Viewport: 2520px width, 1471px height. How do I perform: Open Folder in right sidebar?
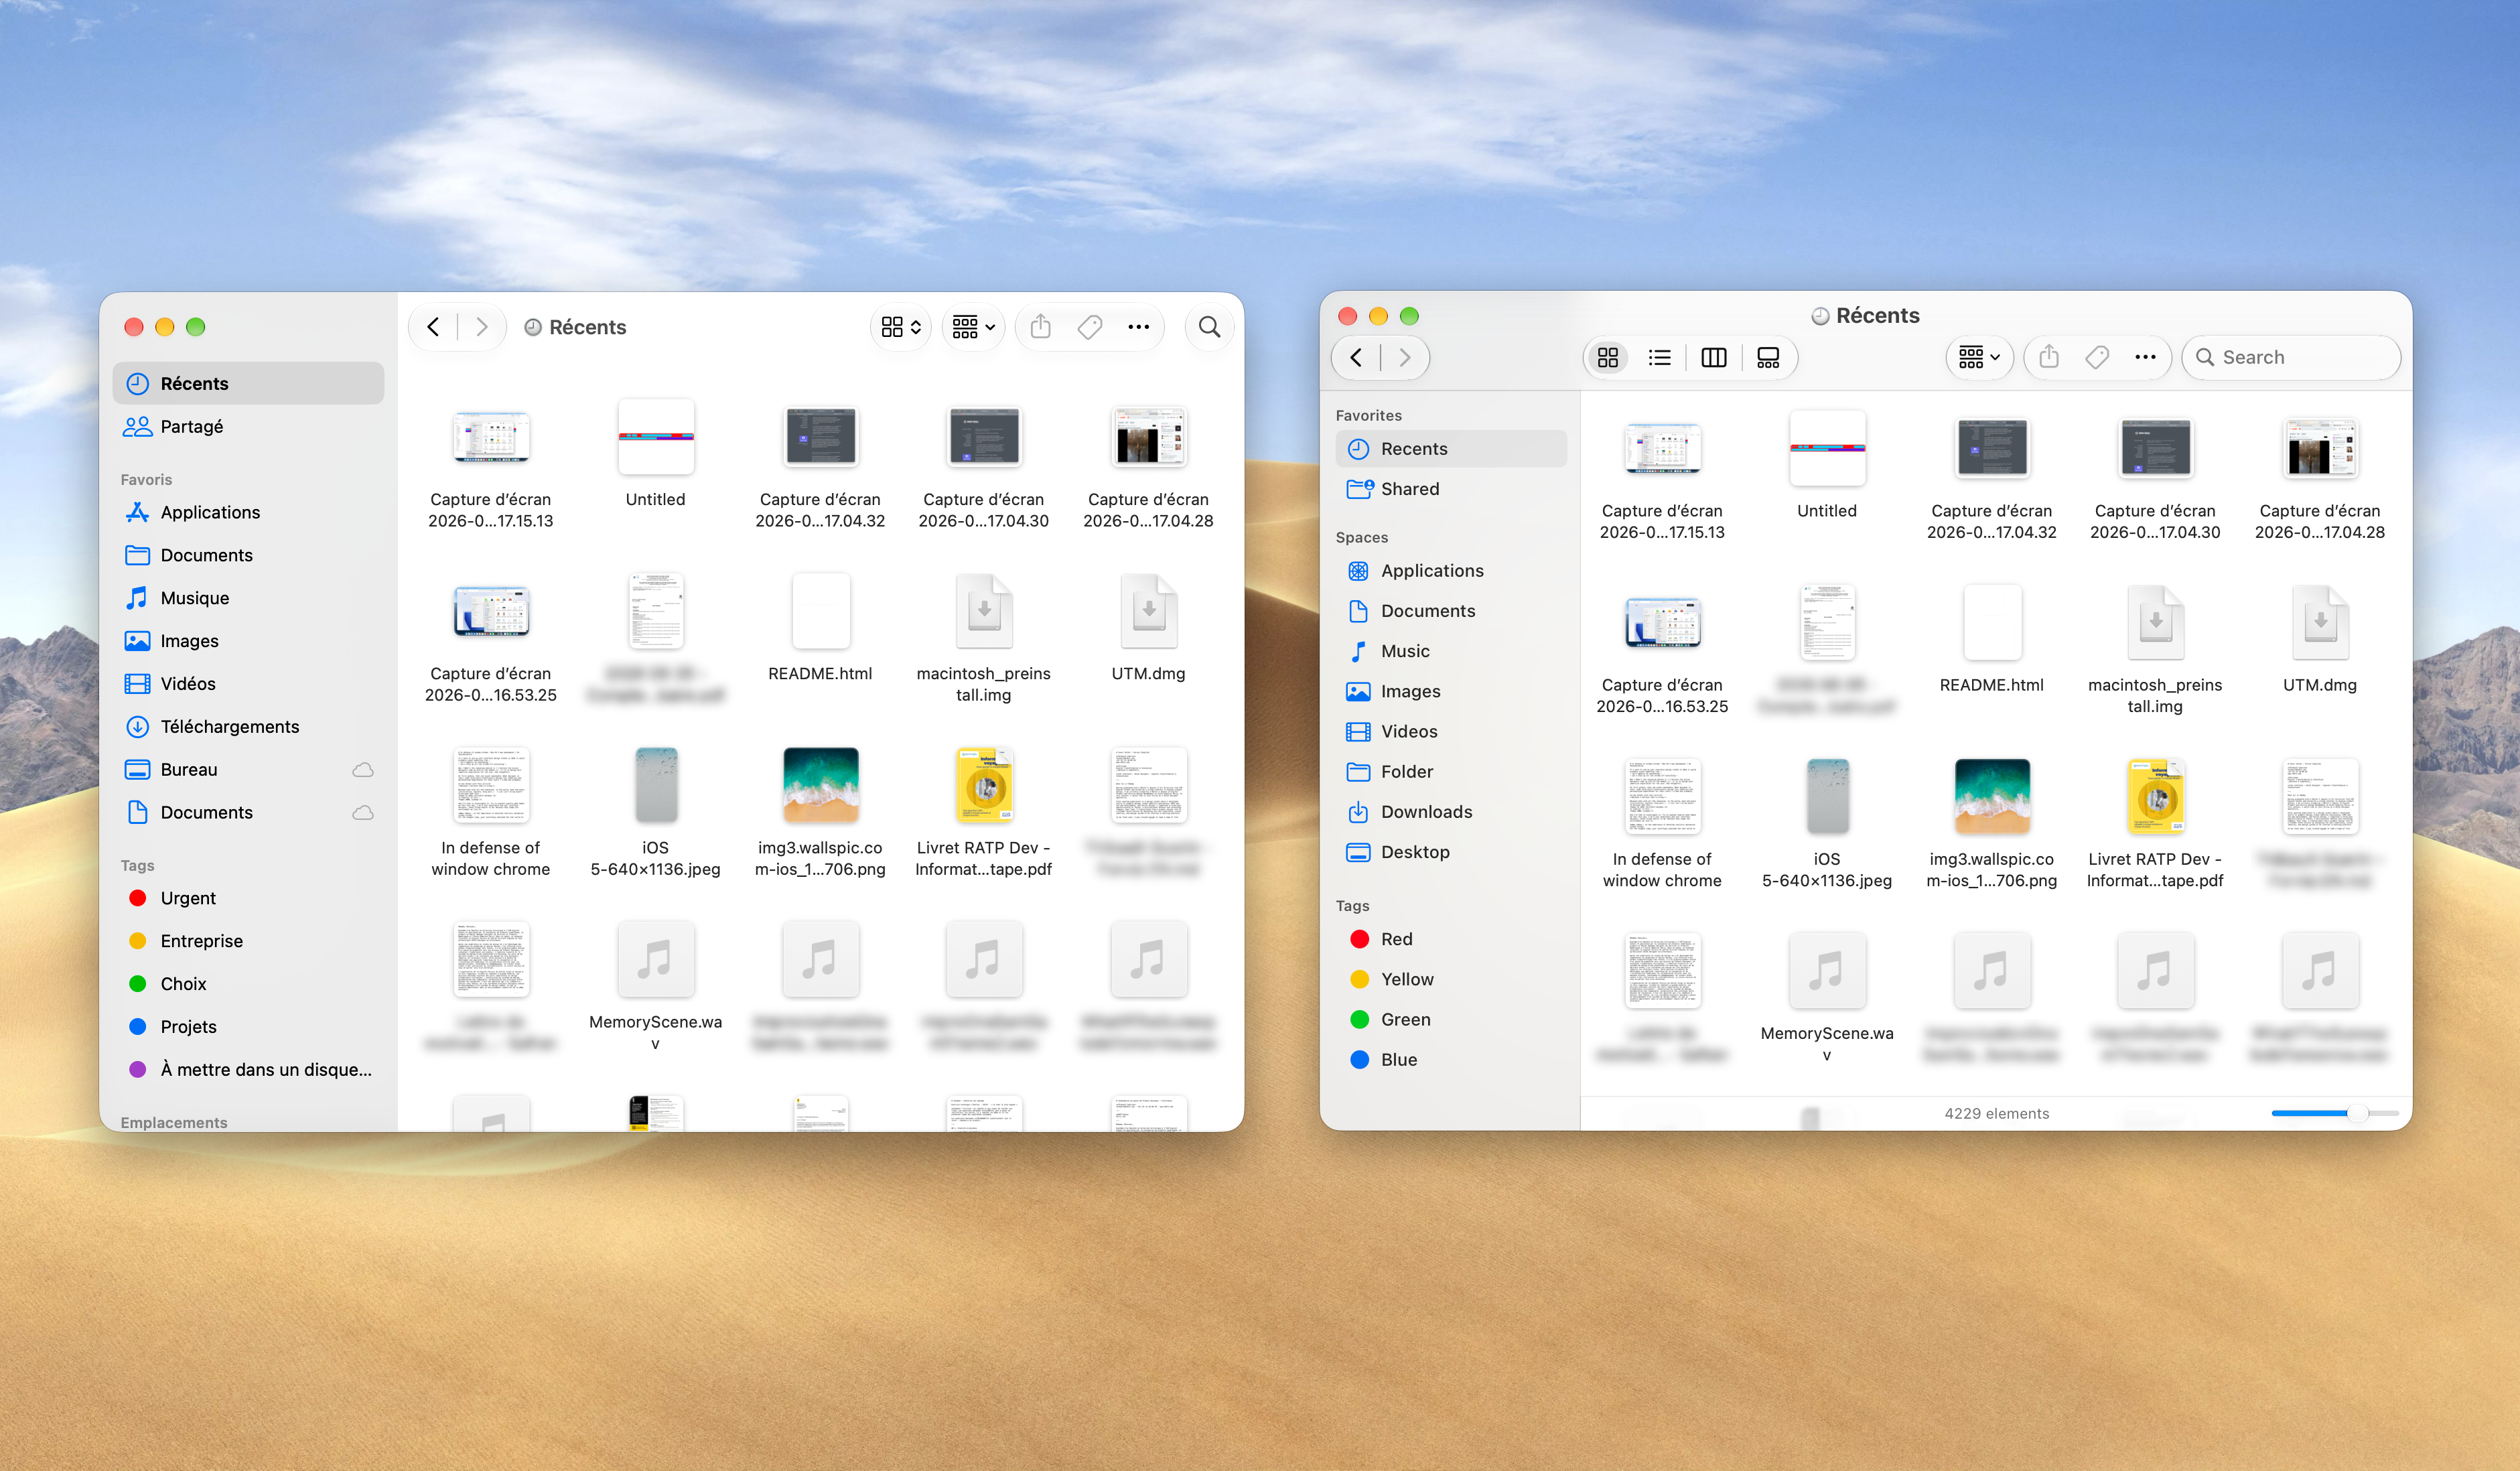click(x=1451, y=772)
